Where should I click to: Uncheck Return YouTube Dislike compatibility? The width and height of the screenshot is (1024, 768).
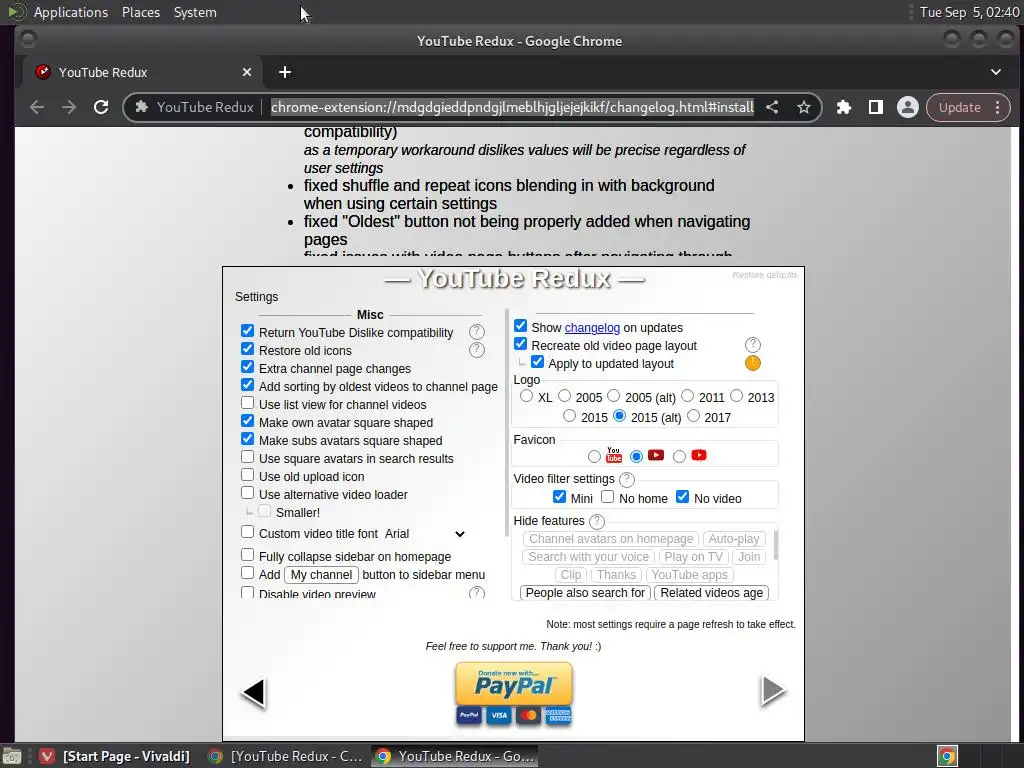pos(248,331)
